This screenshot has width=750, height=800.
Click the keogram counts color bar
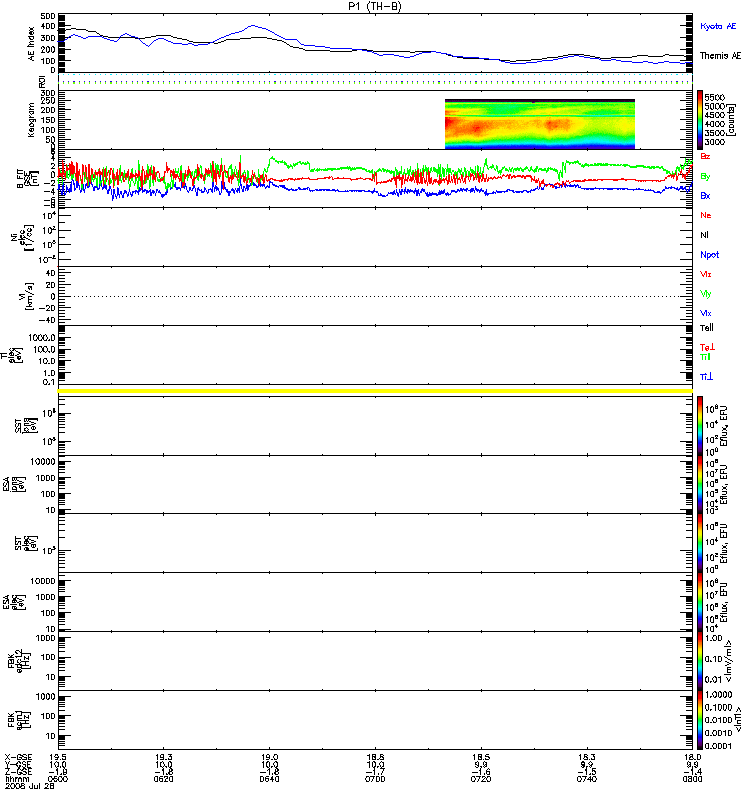700,120
